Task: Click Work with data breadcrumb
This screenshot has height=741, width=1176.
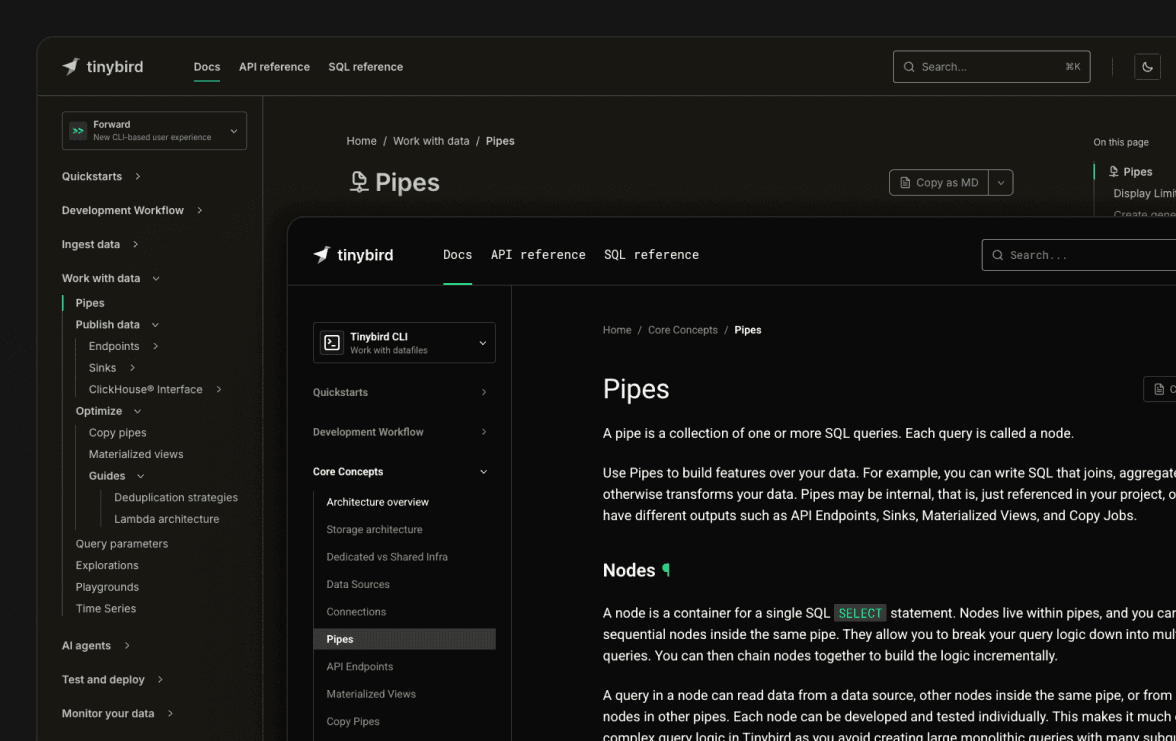Action: point(431,141)
